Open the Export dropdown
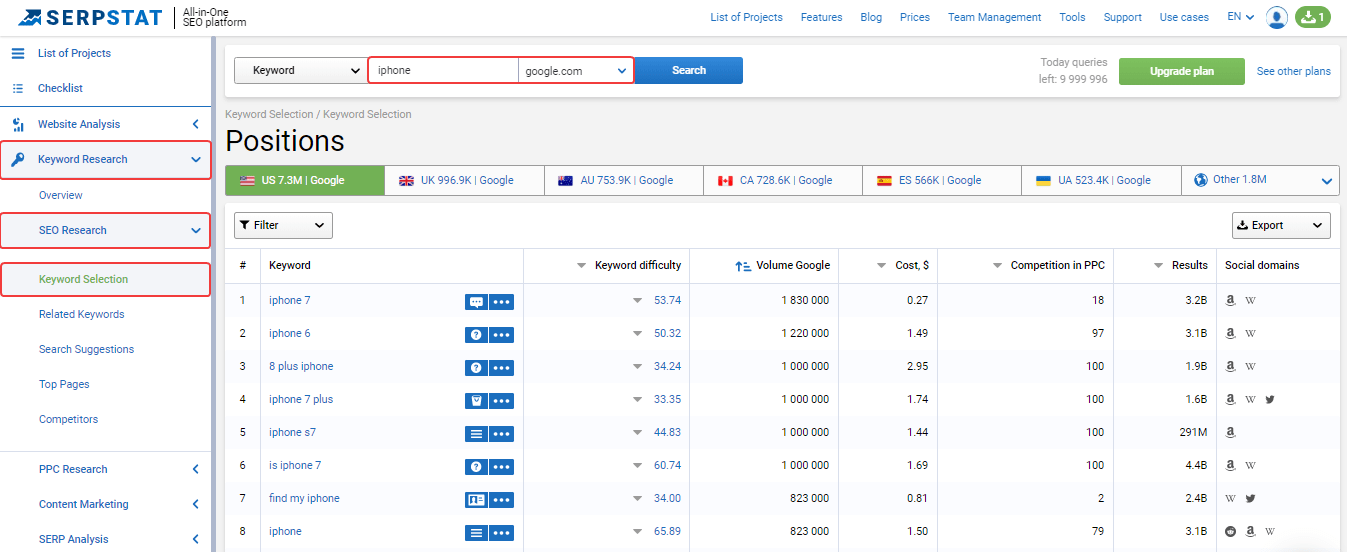1347x552 pixels. (1281, 225)
